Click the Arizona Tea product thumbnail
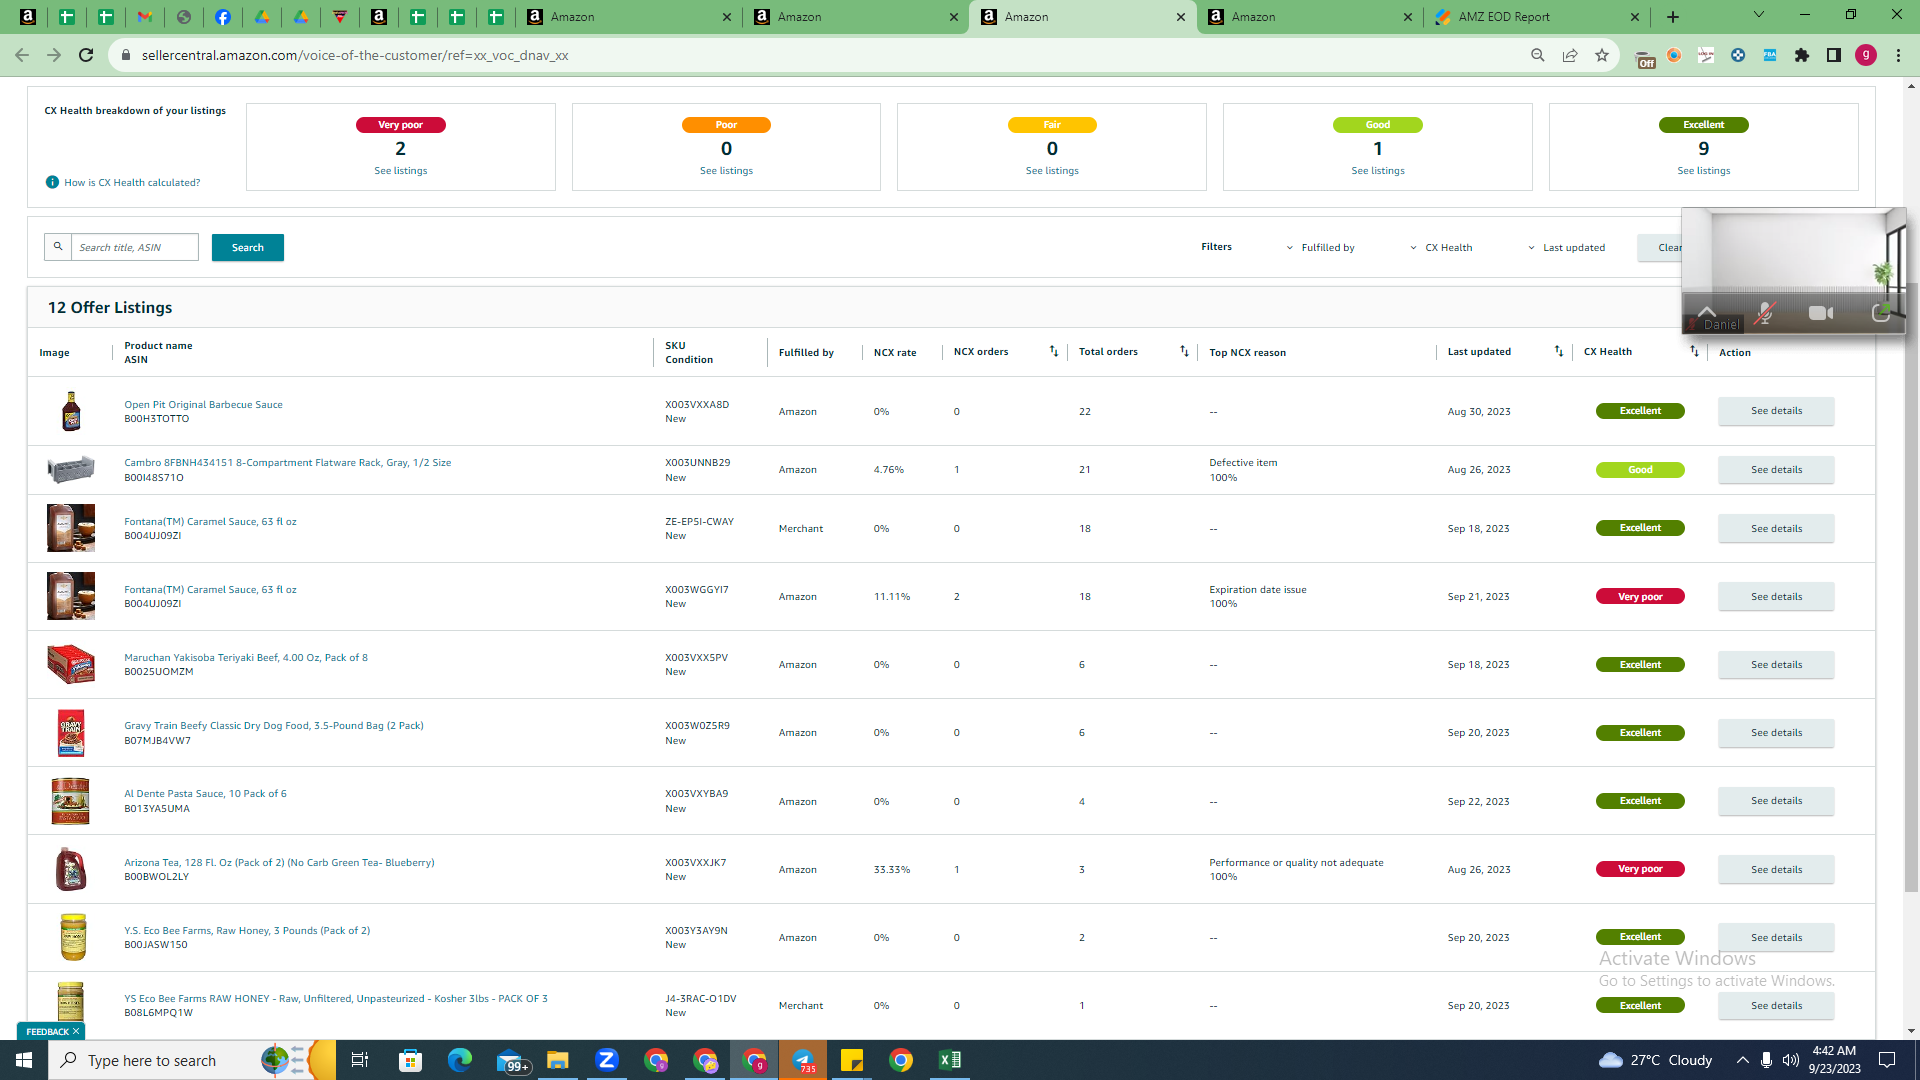Viewport: 1920px width, 1080px height. (x=71, y=870)
